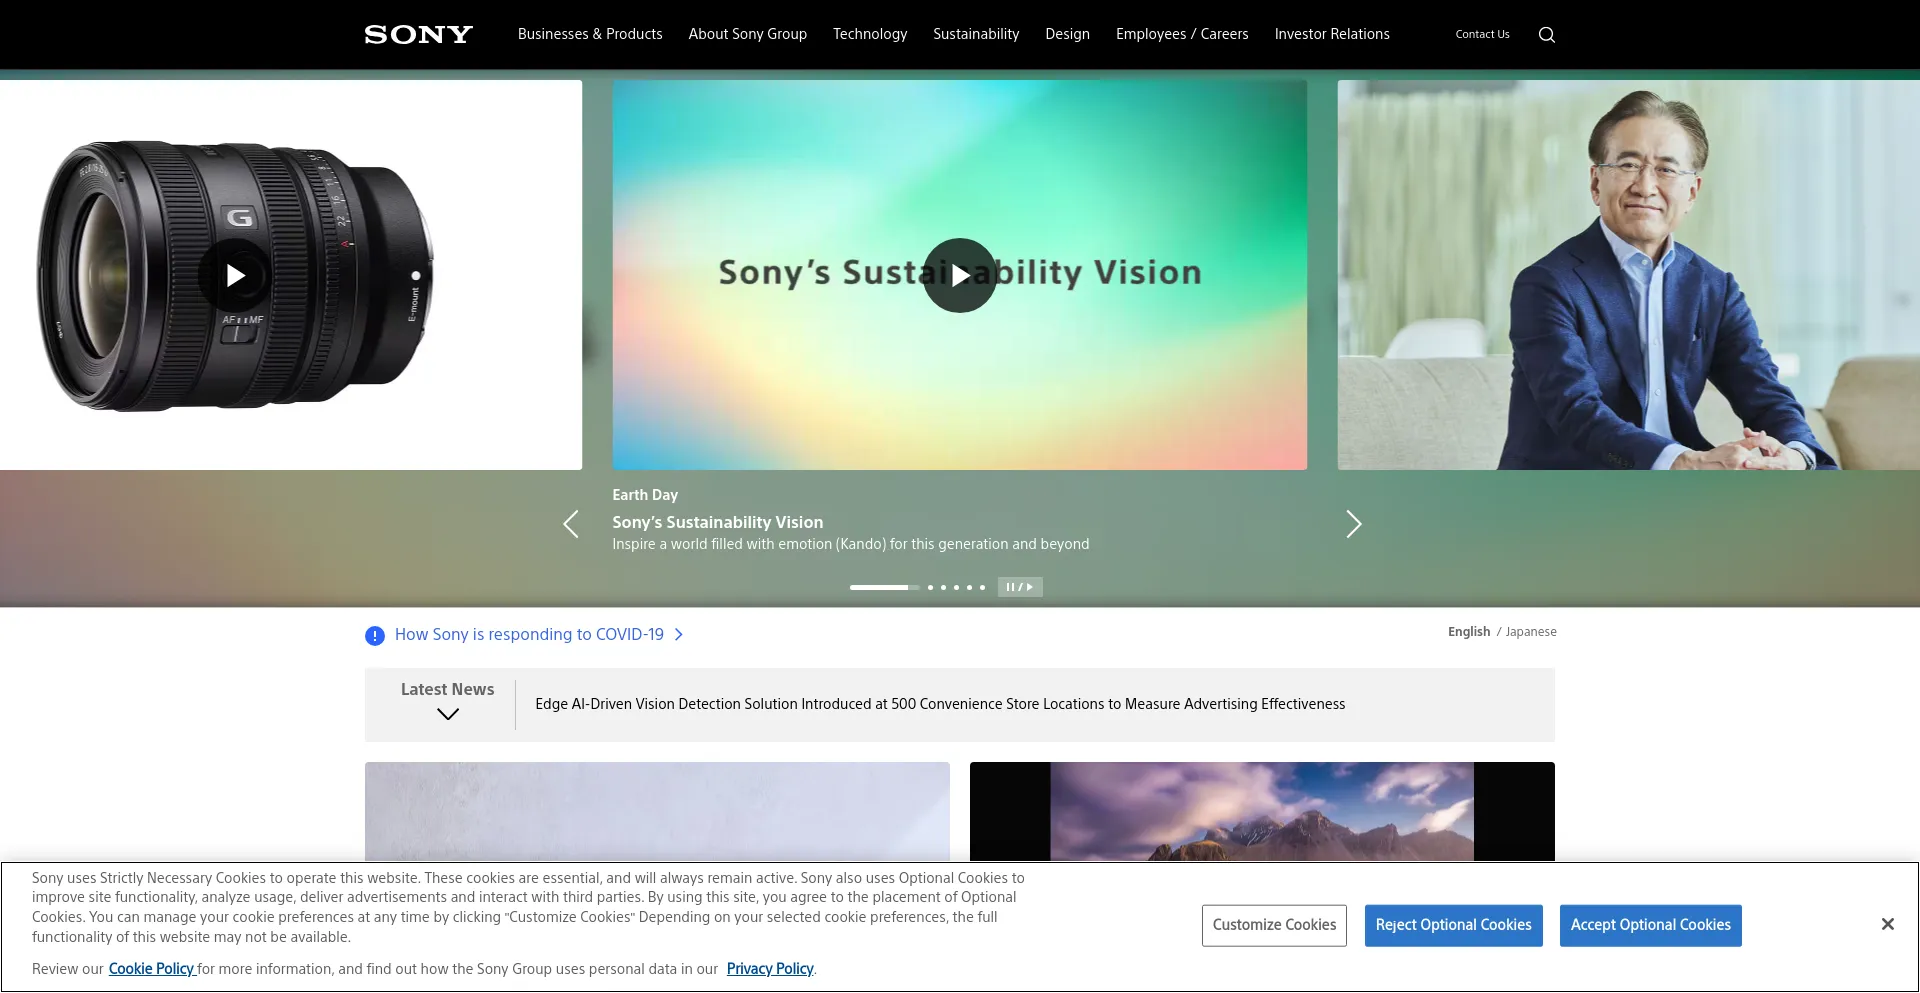1920x993 pixels.
Task: Open the Privacy Policy link
Action: (x=770, y=969)
